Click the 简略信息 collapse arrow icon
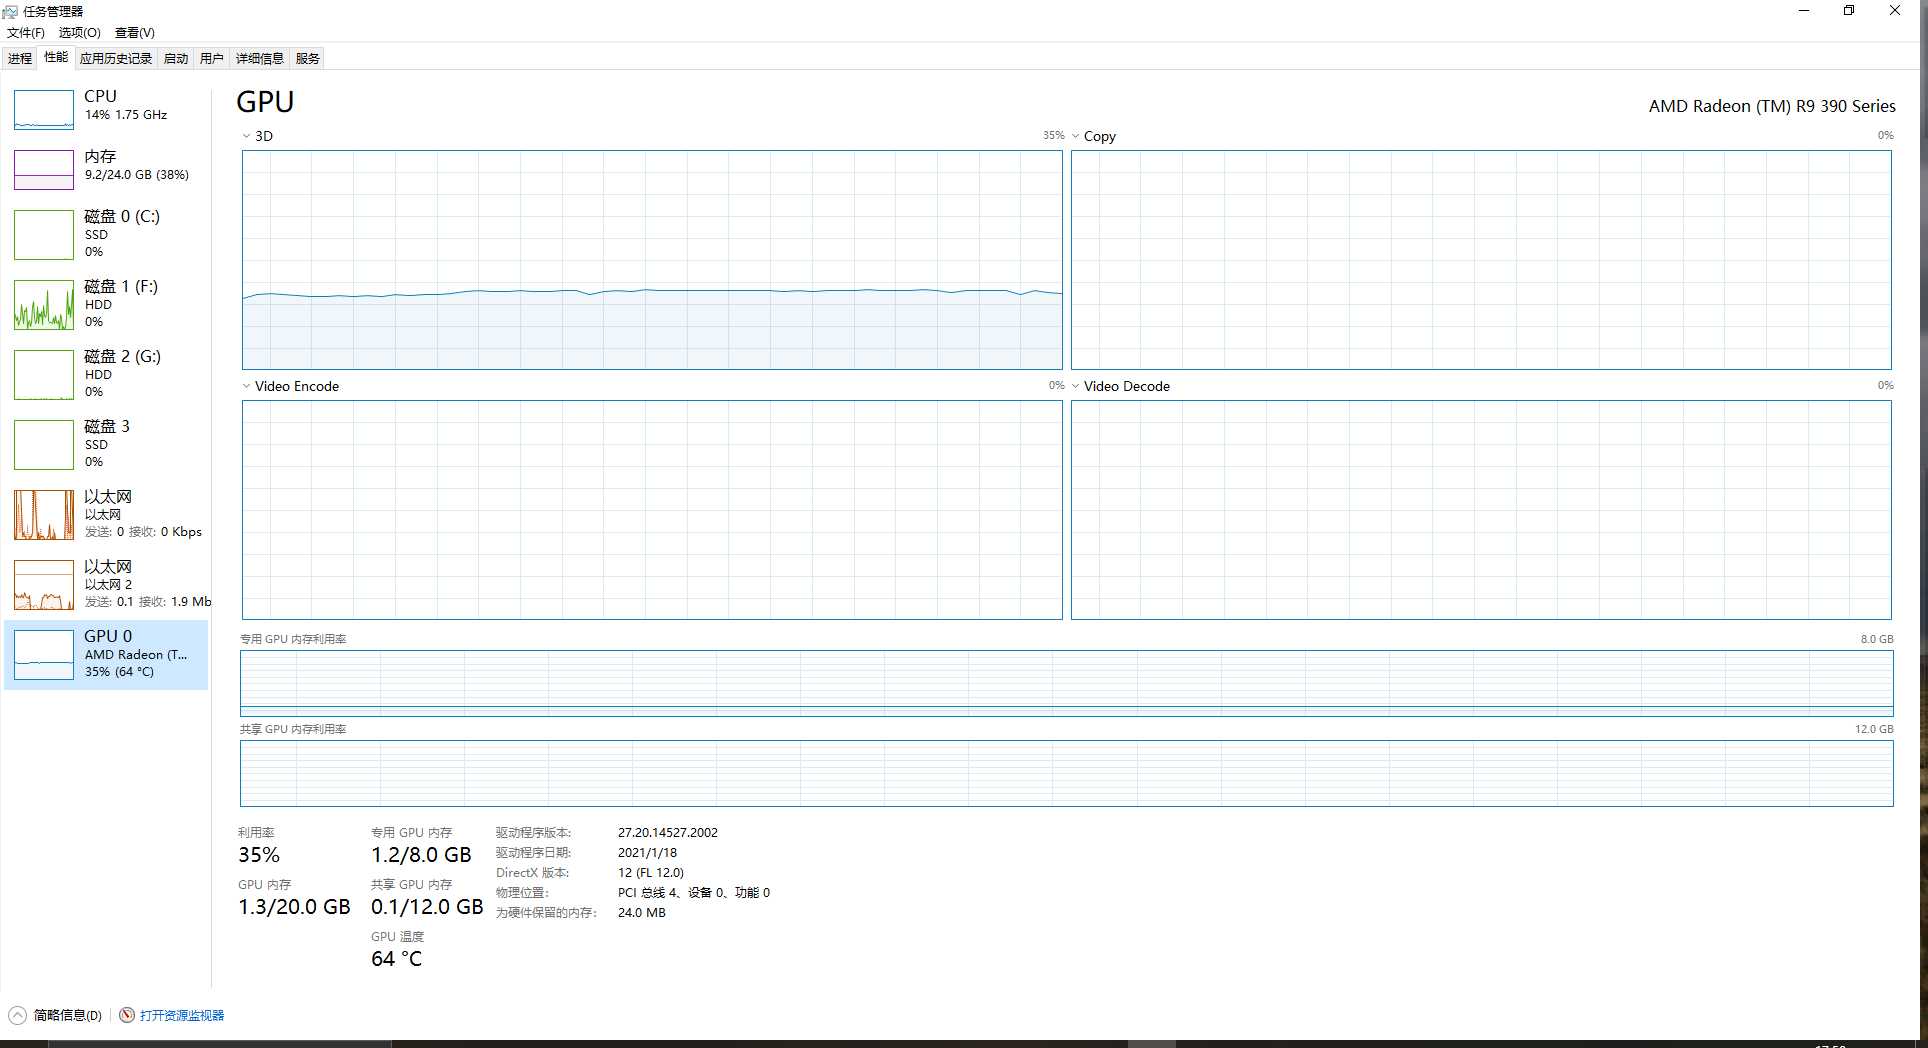Image resolution: width=1928 pixels, height=1048 pixels. coord(17,1015)
